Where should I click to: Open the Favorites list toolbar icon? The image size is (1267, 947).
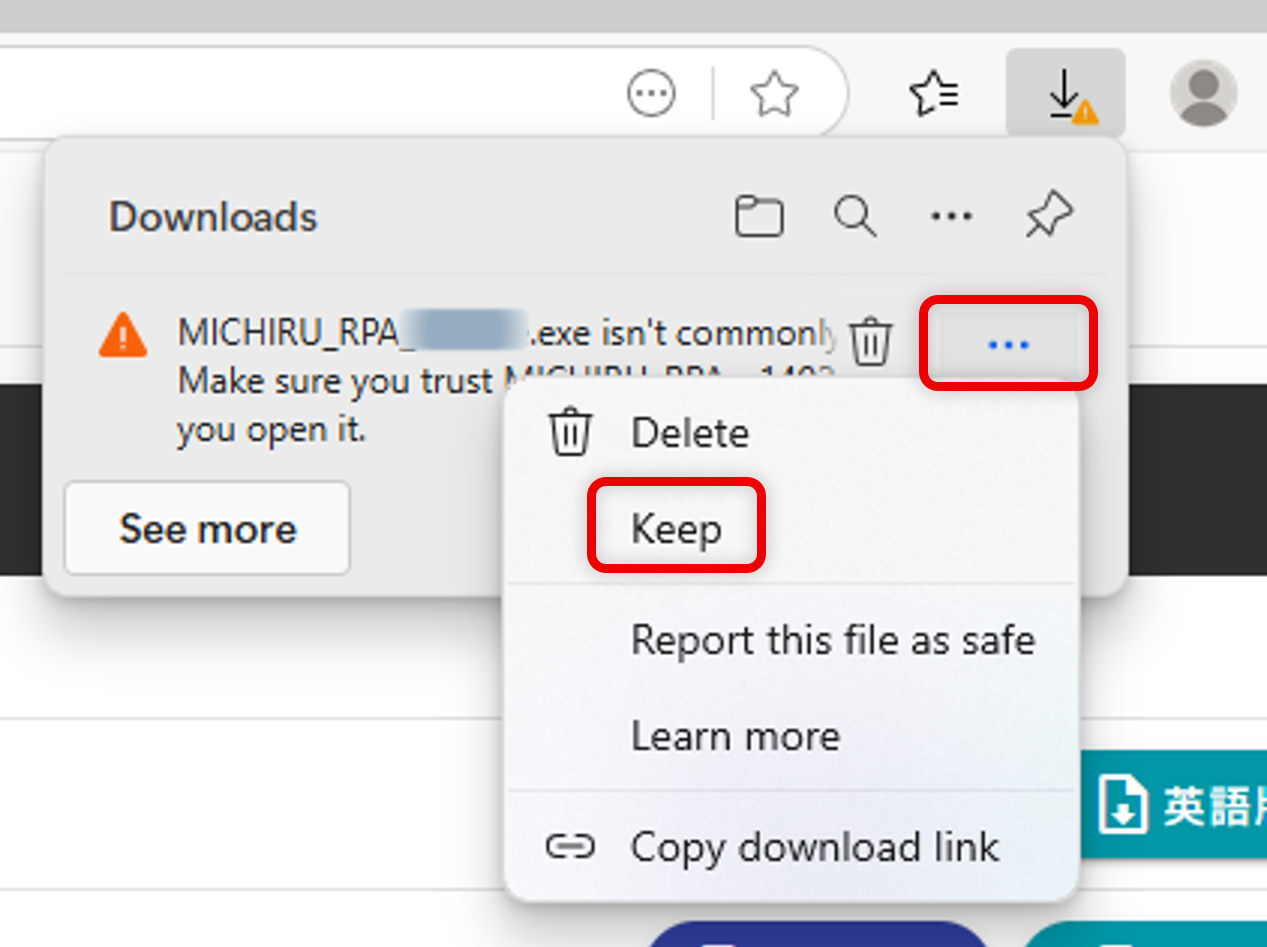pos(934,94)
